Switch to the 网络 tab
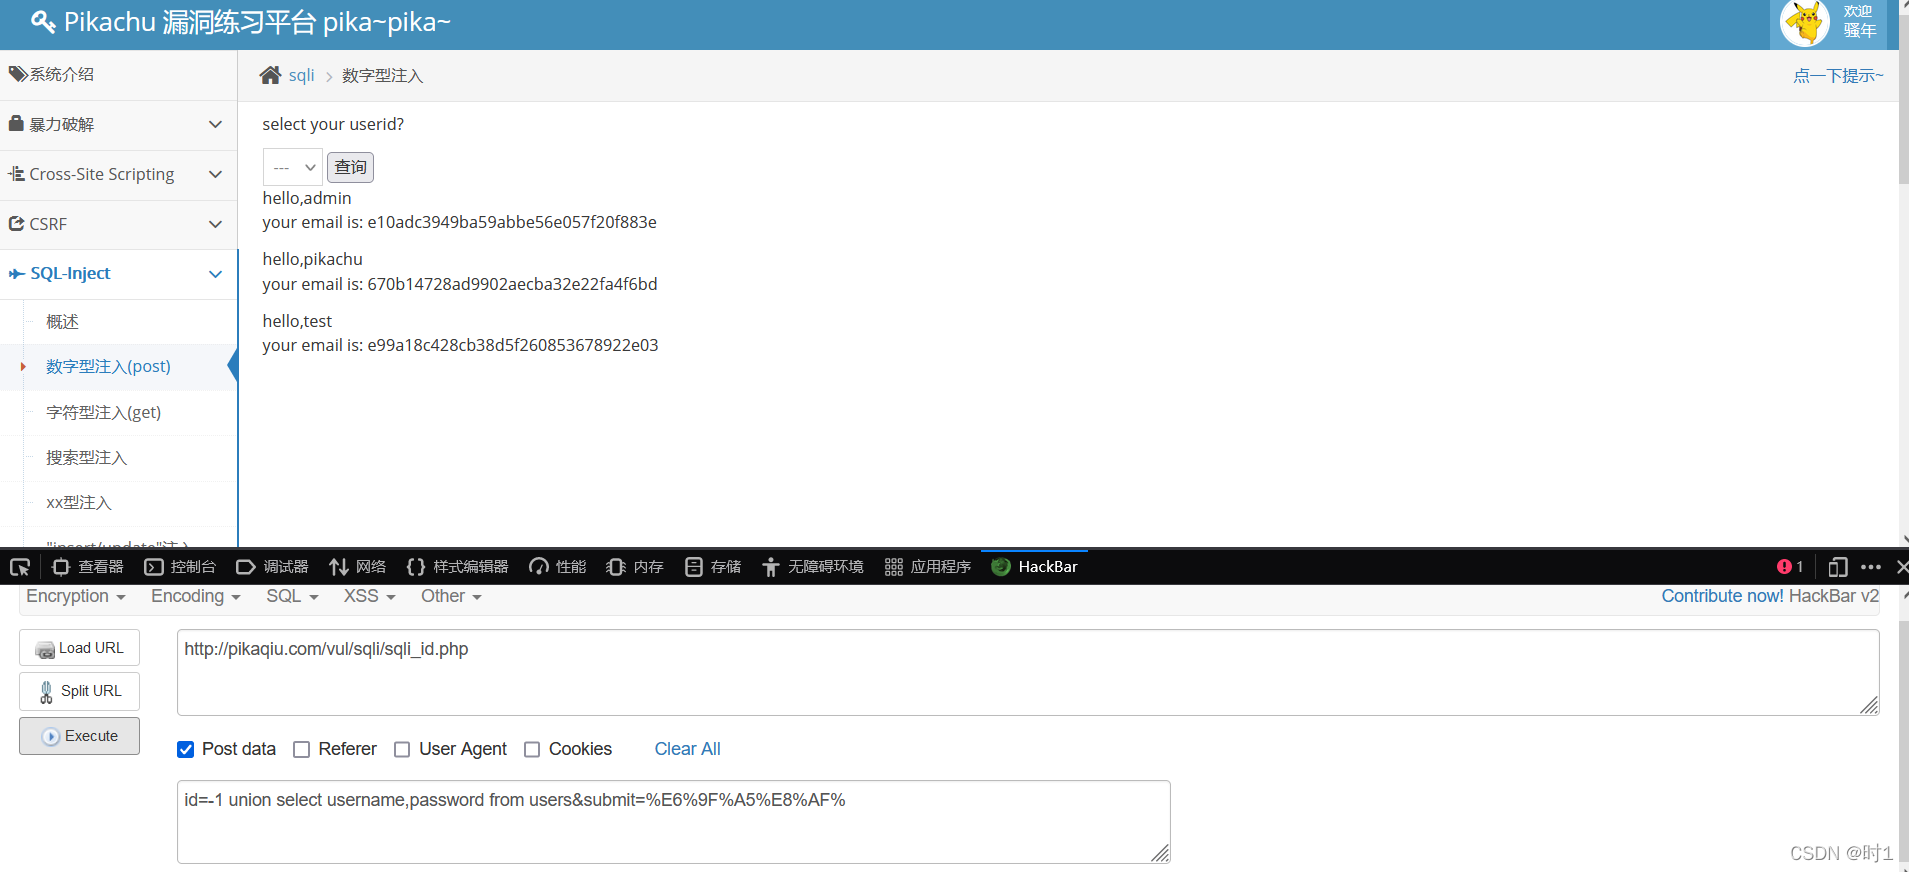 (x=358, y=567)
